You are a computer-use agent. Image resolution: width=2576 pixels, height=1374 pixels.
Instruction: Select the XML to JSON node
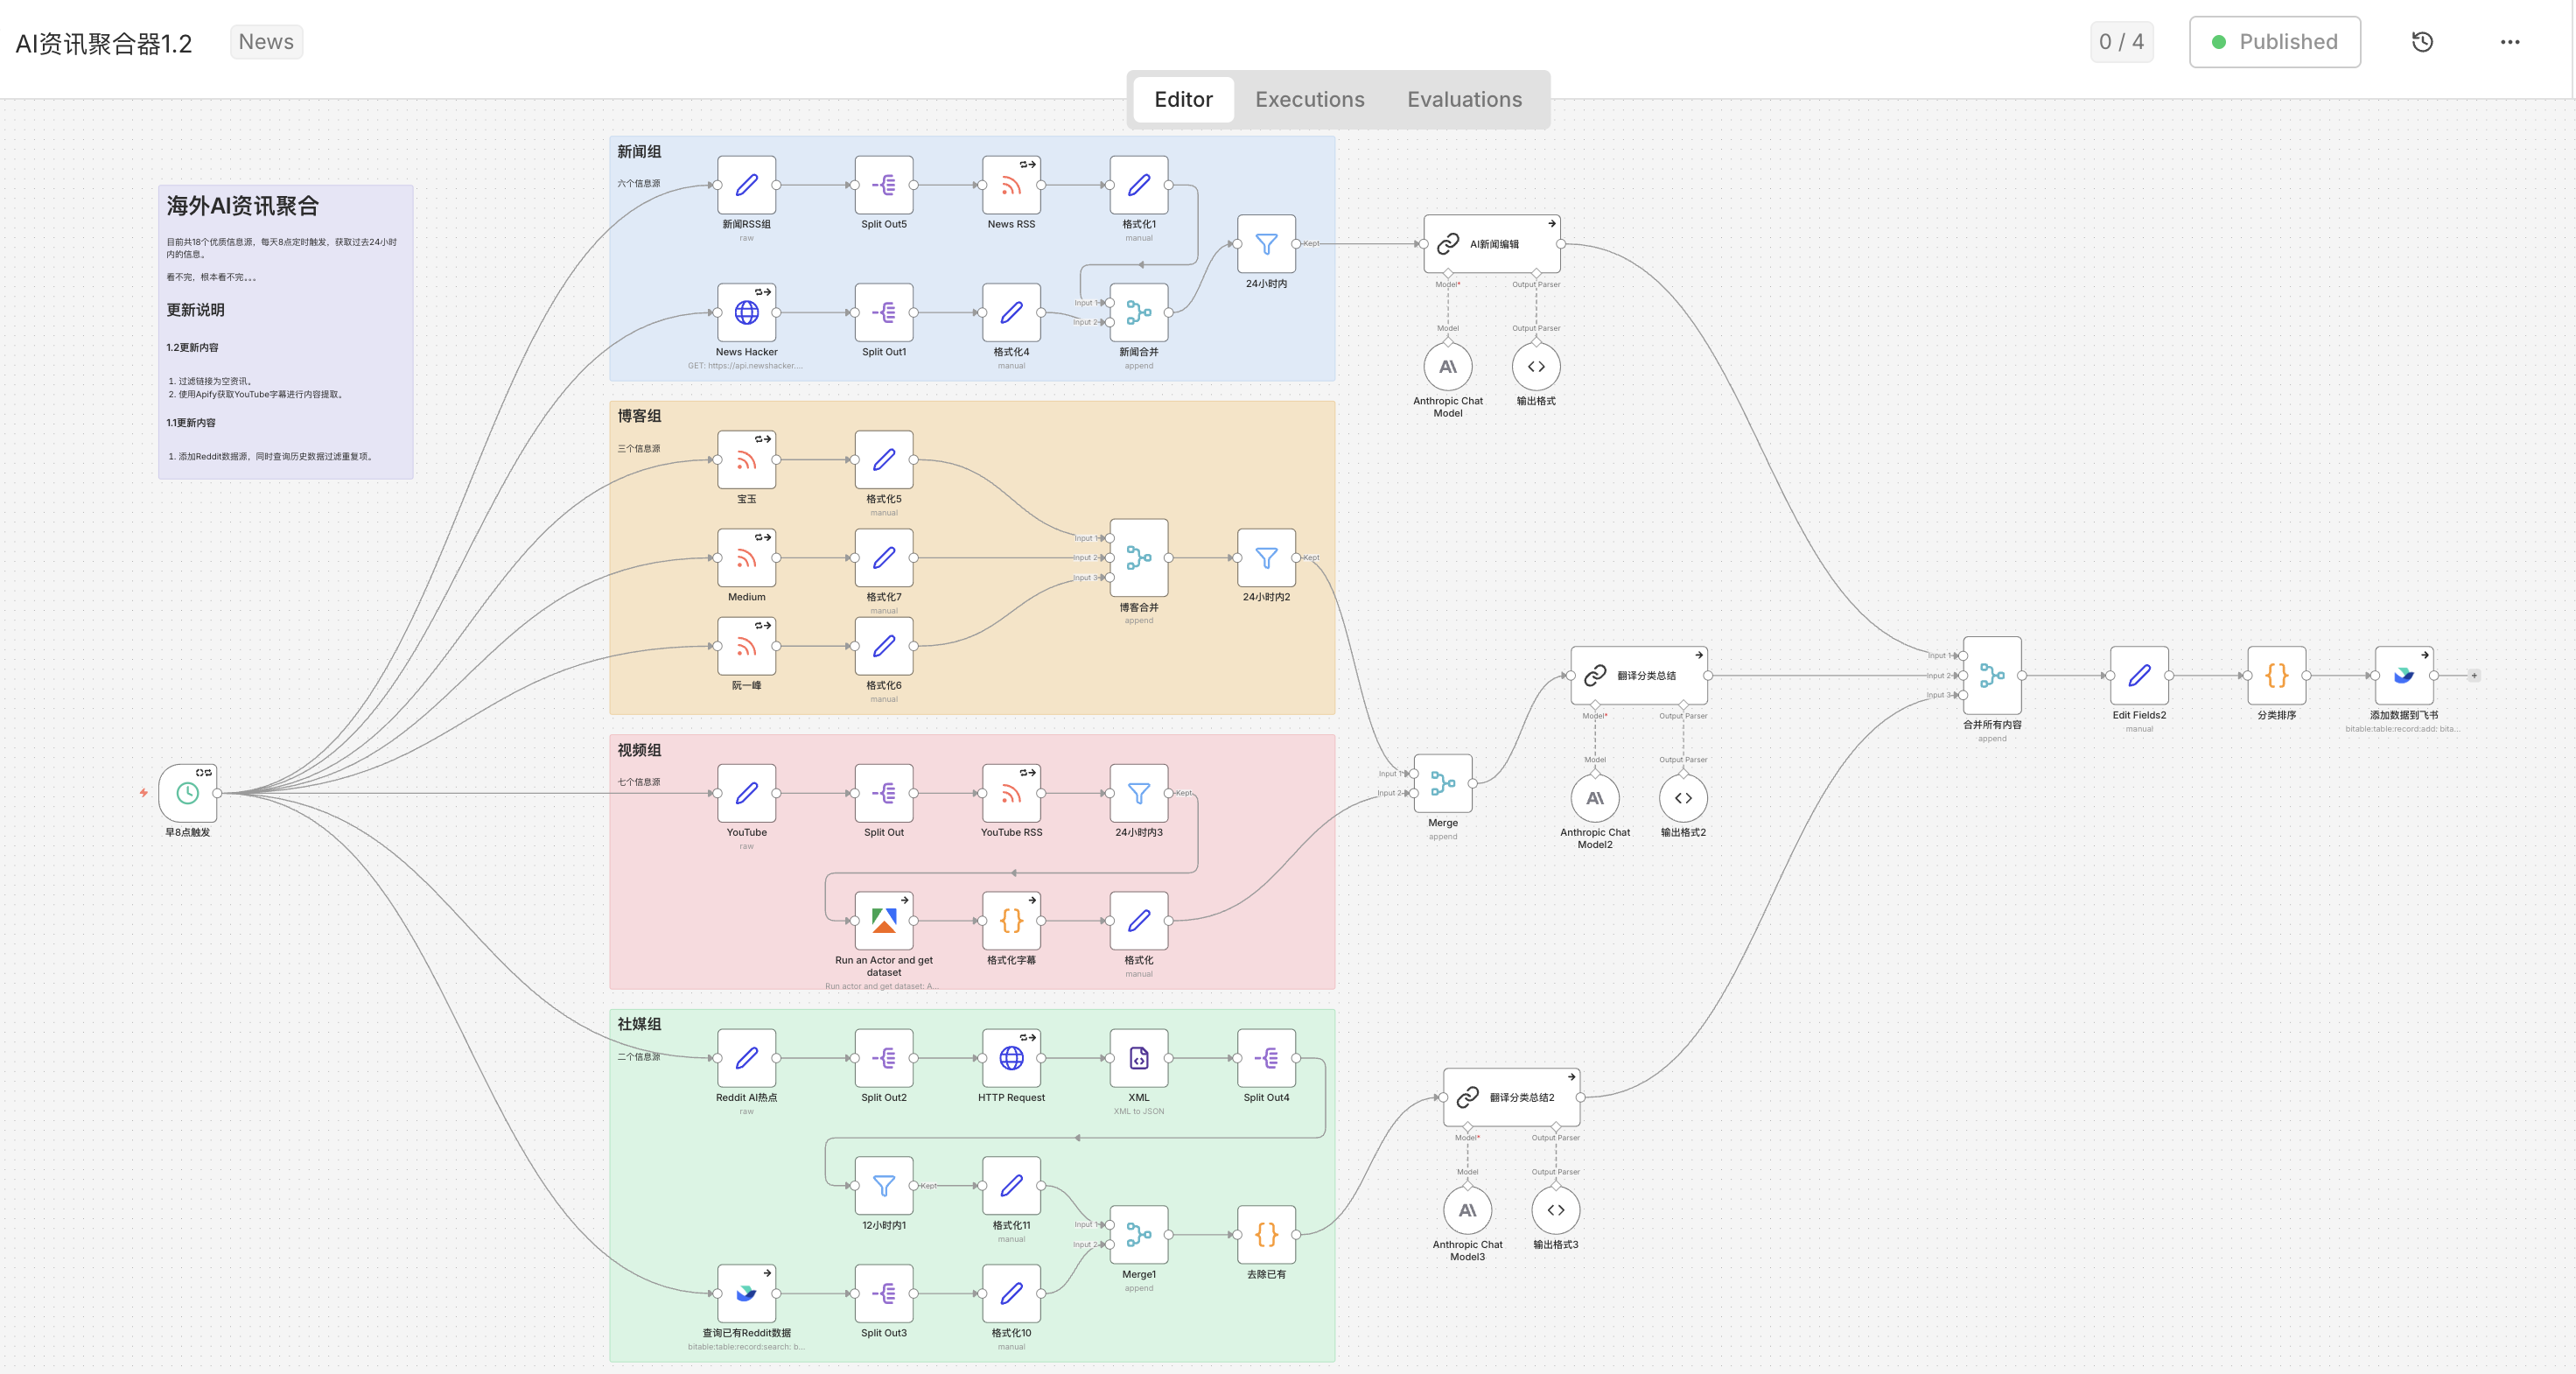(1138, 1058)
